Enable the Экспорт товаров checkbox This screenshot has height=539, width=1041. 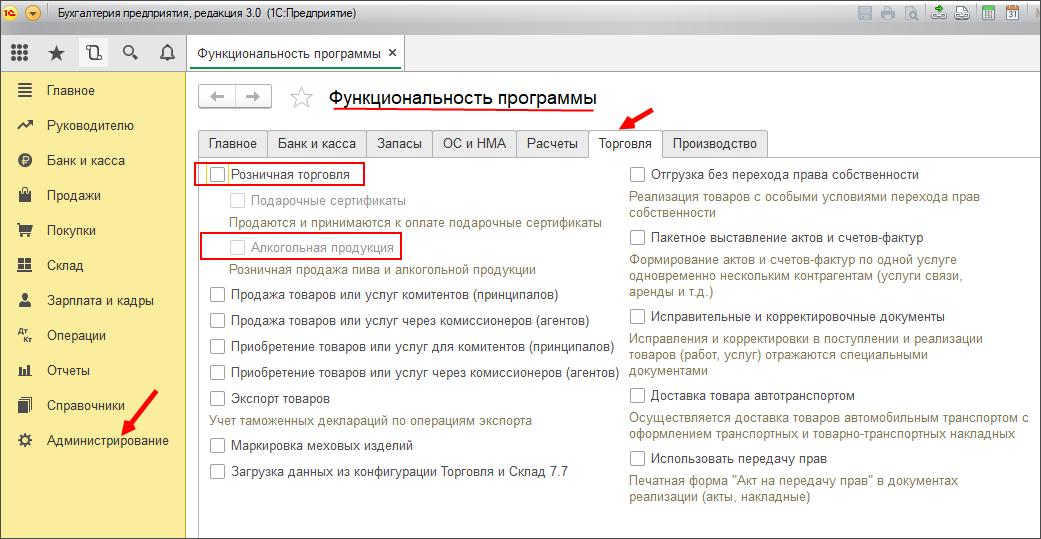click(x=218, y=399)
